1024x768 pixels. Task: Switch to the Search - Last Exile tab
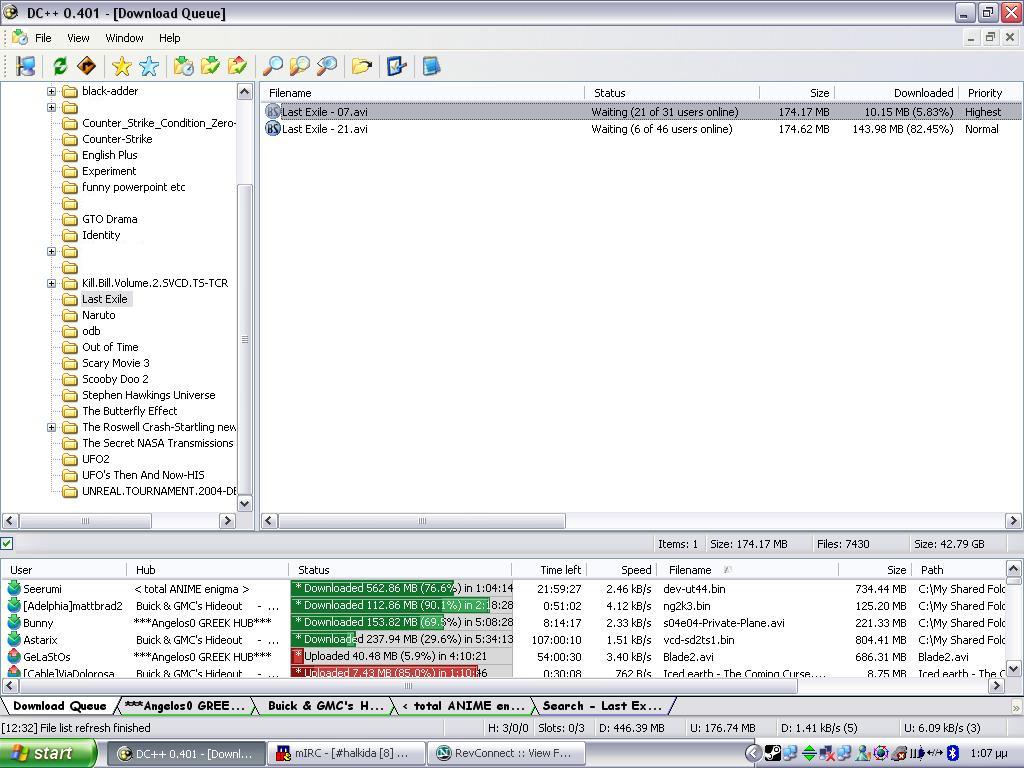click(x=602, y=705)
